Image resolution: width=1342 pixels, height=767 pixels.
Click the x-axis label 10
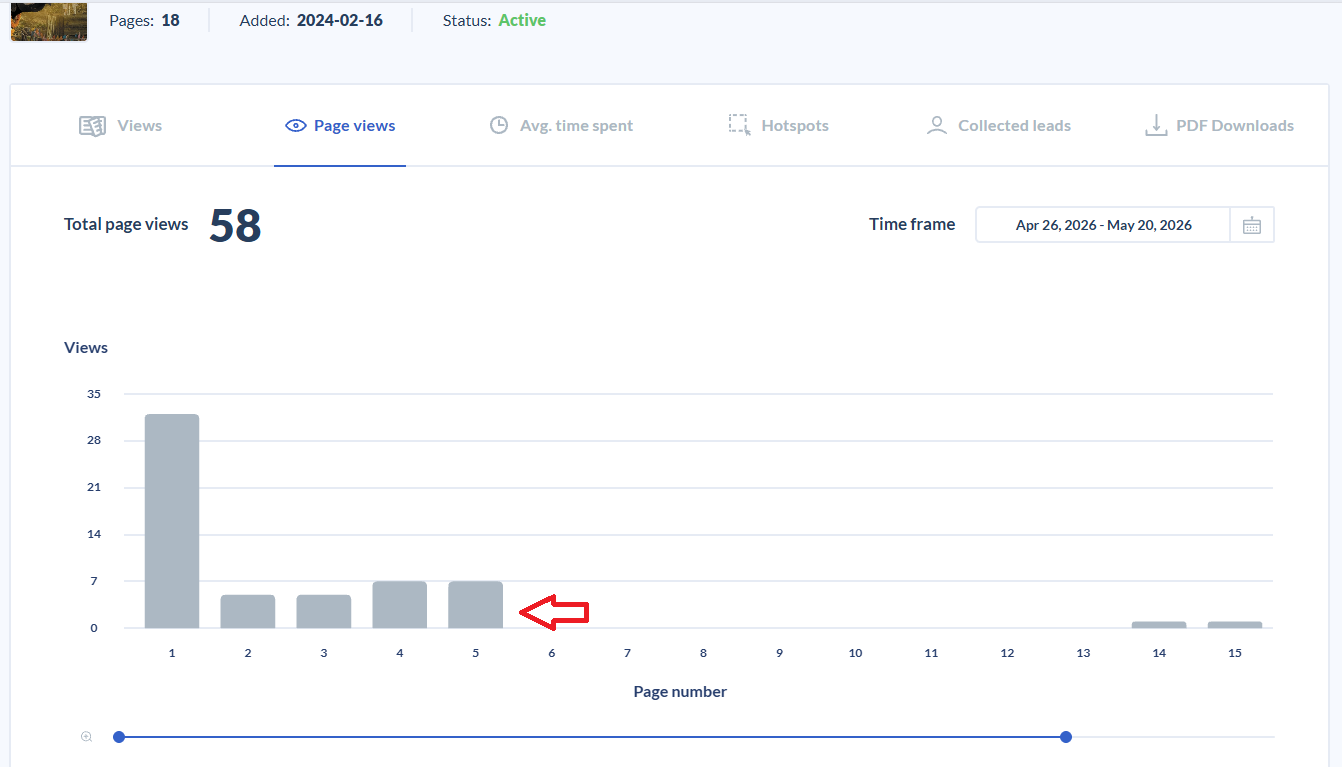(x=855, y=653)
